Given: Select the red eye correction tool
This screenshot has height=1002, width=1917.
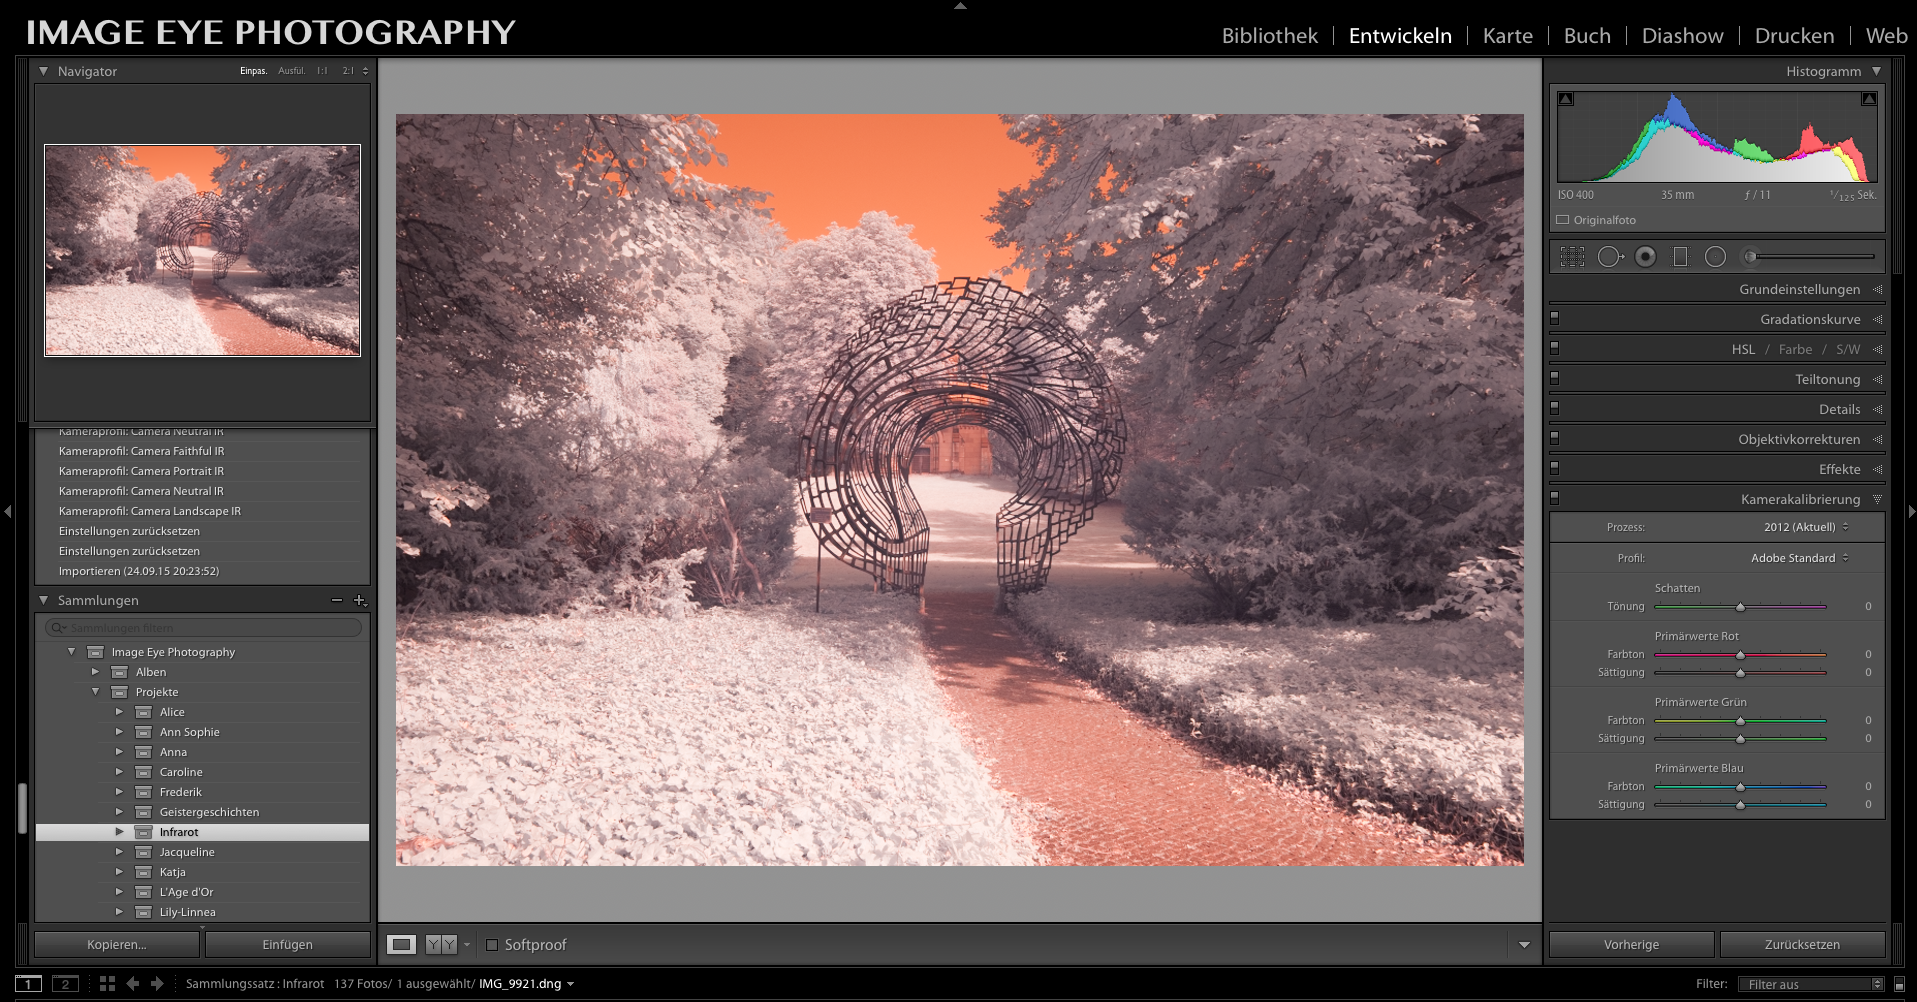Looking at the screenshot, I should point(1645,257).
